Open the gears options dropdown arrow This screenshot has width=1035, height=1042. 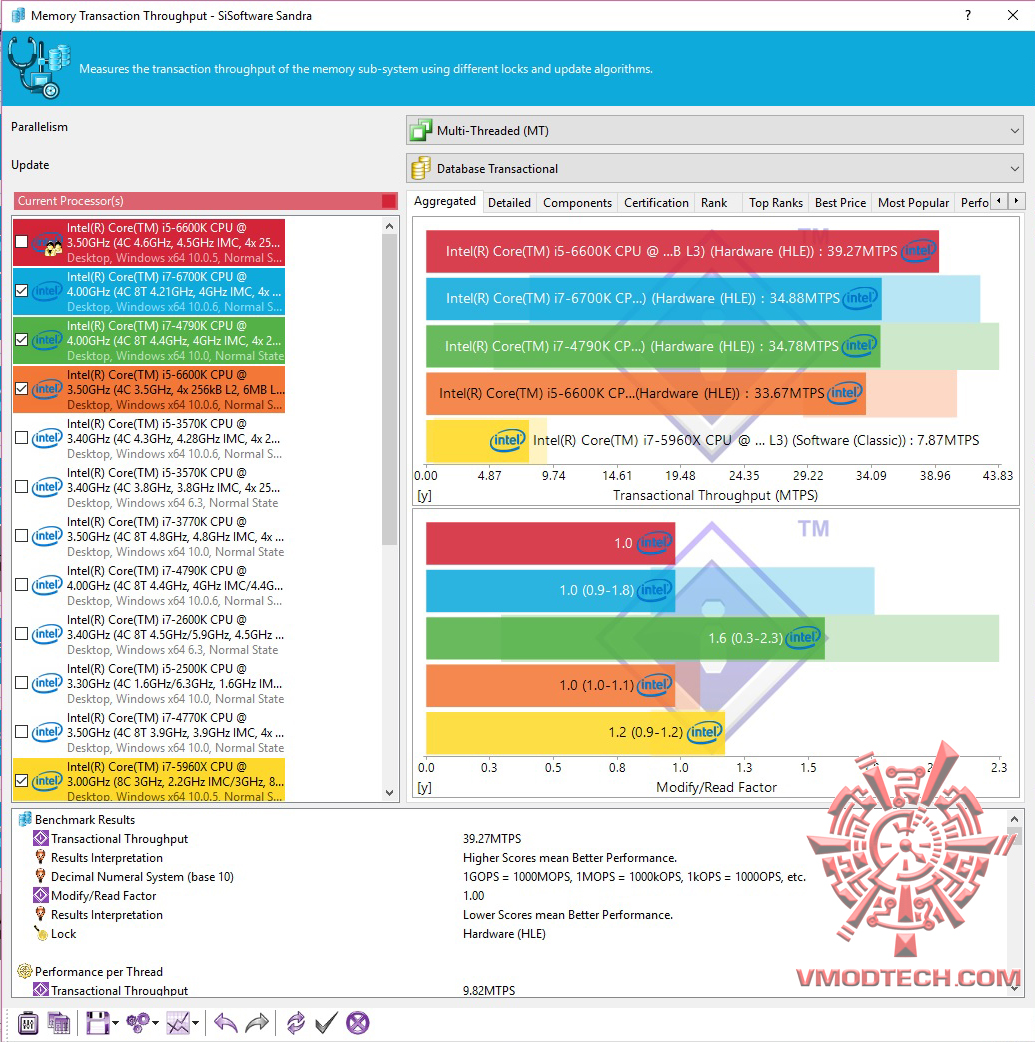coord(155,1023)
